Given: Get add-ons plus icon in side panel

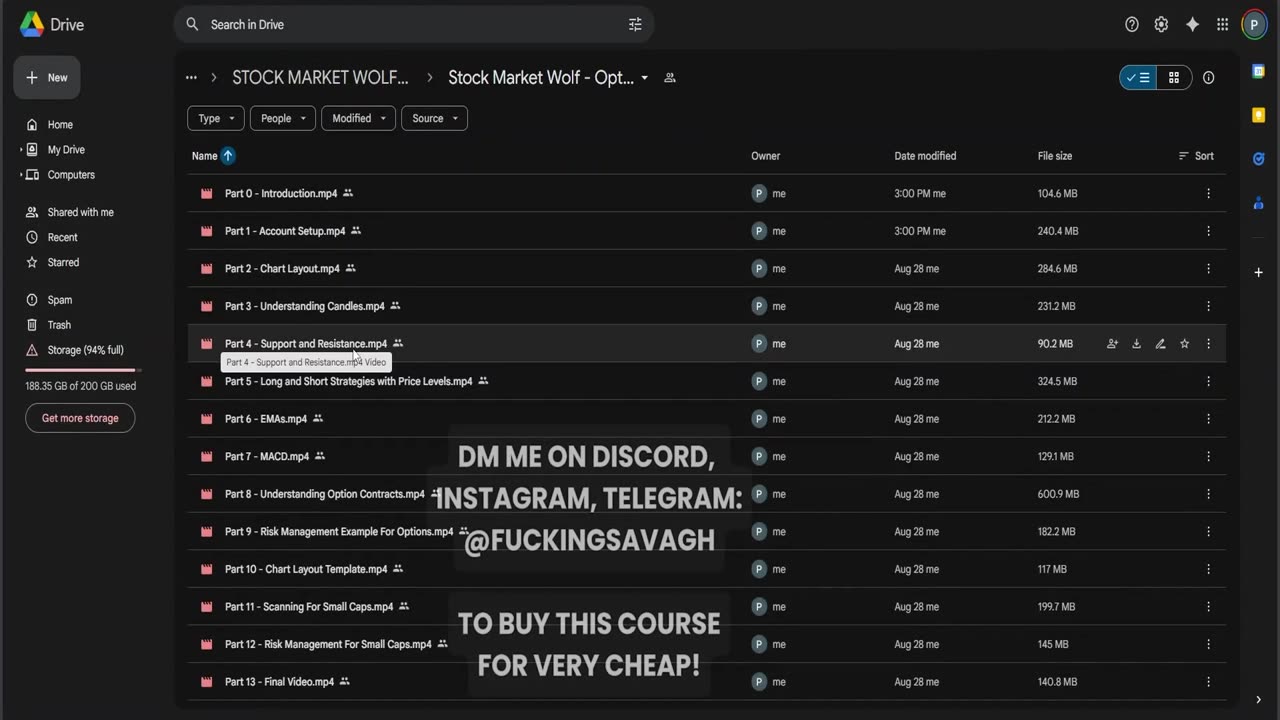Looking at the screenshot, I should pos(1258,272).
